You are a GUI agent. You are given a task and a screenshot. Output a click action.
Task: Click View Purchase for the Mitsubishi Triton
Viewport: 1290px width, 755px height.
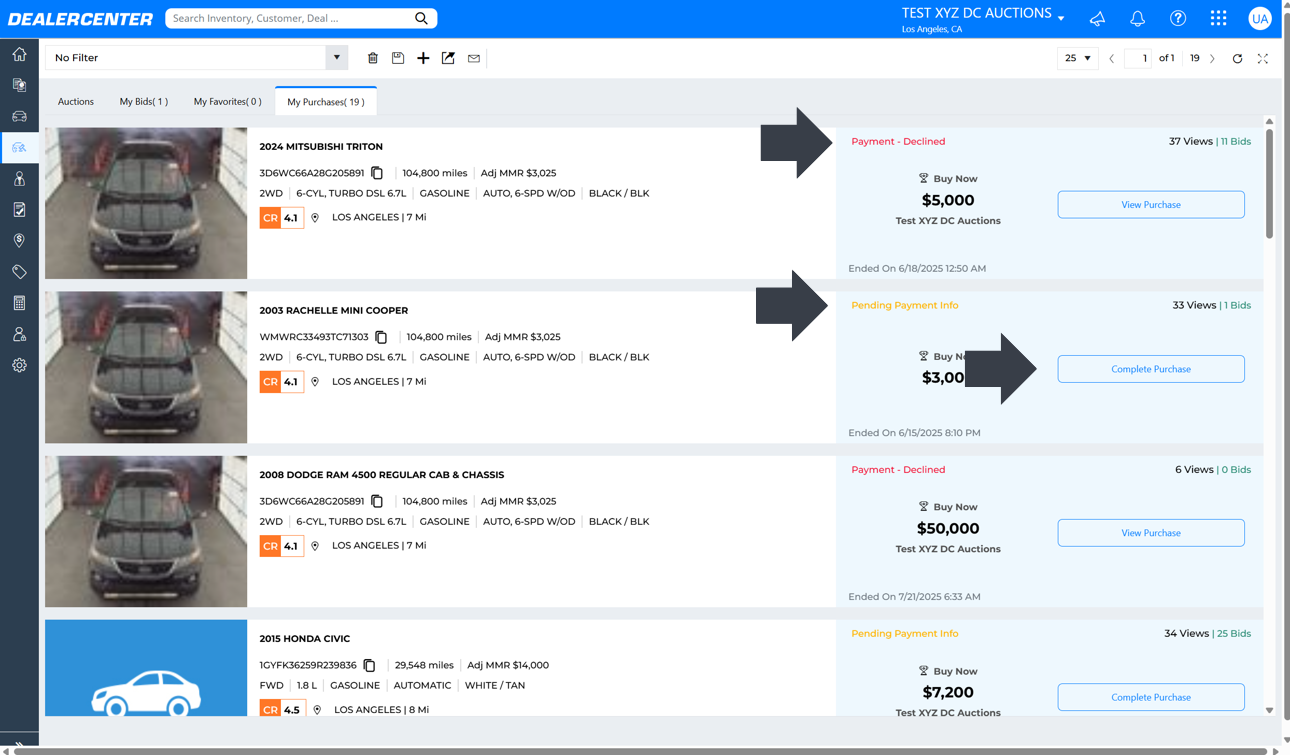(x=1151, y=204)
